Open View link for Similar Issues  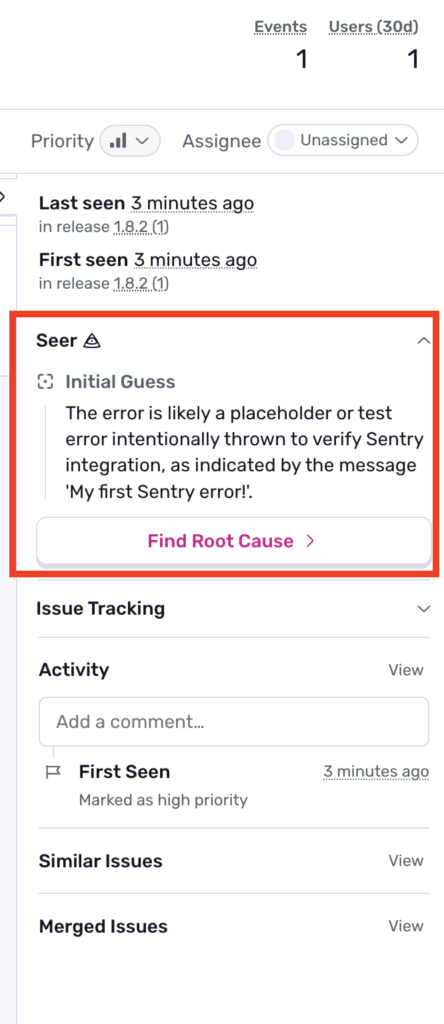[x=406, y=861]
